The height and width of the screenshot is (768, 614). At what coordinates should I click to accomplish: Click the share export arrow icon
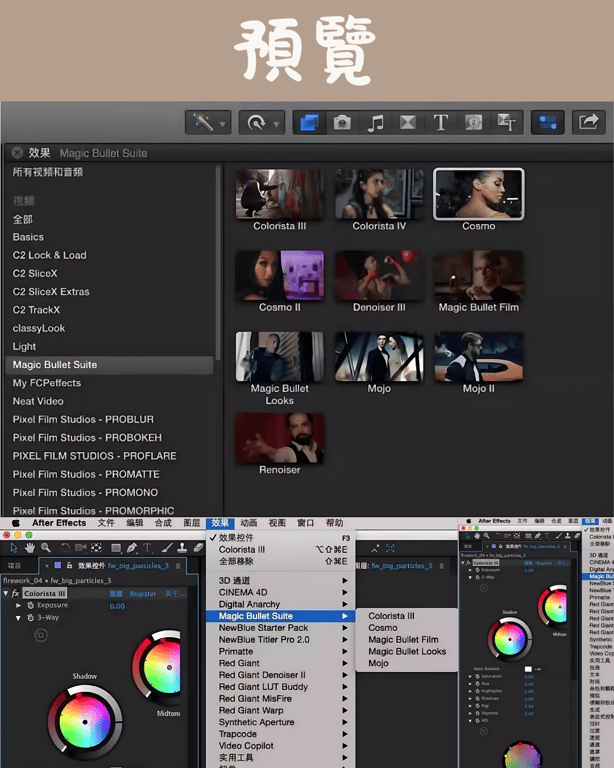pos(588,121)
